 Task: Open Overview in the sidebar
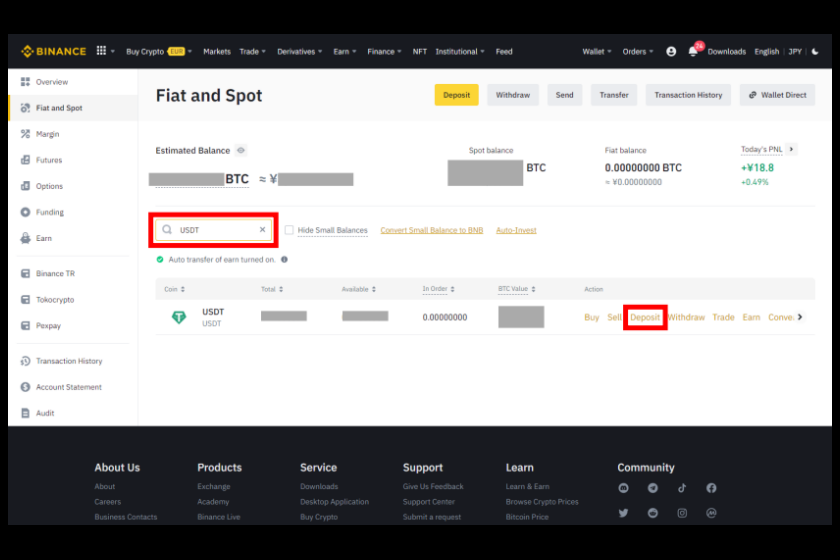[73, 82]
